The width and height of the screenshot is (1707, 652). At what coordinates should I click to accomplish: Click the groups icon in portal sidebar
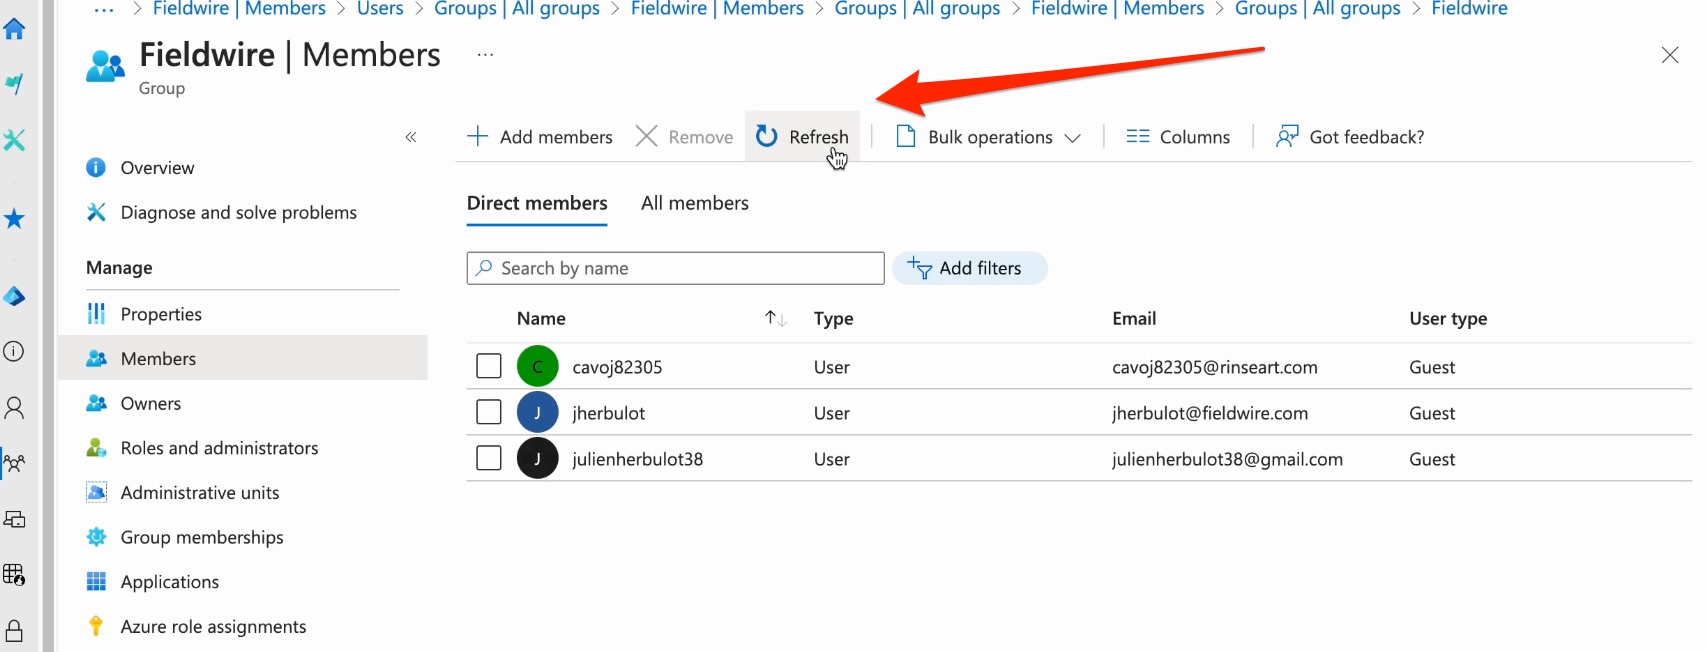point(15,463)
